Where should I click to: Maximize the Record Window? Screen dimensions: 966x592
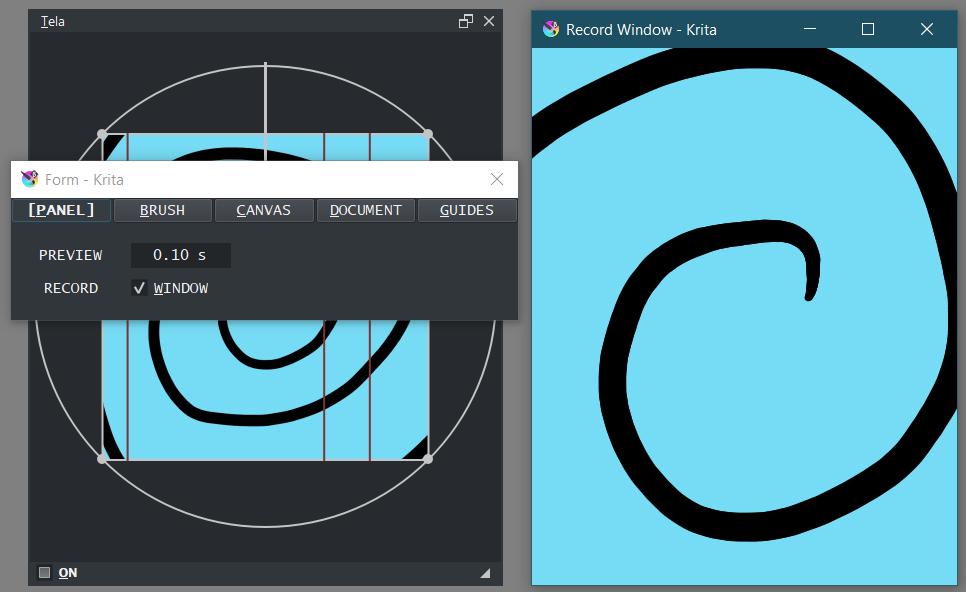(868, 29)
